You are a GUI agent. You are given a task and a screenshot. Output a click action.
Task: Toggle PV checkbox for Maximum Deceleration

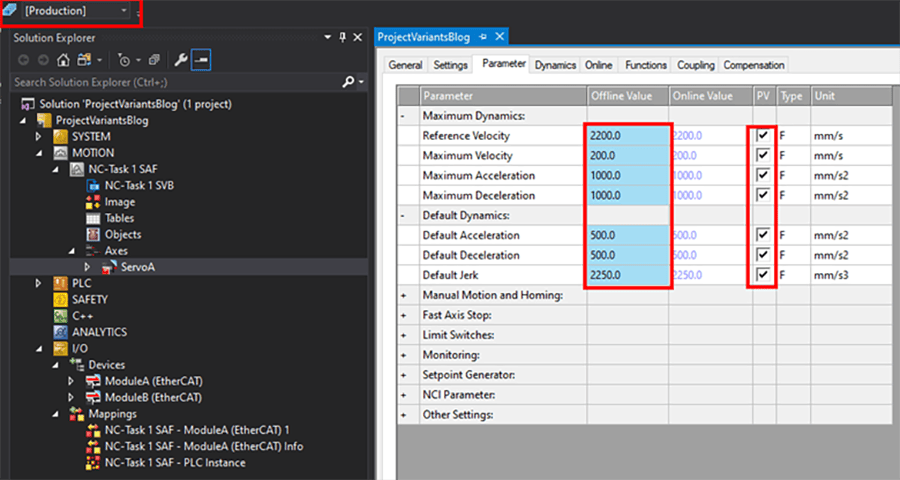pos(762,195)
